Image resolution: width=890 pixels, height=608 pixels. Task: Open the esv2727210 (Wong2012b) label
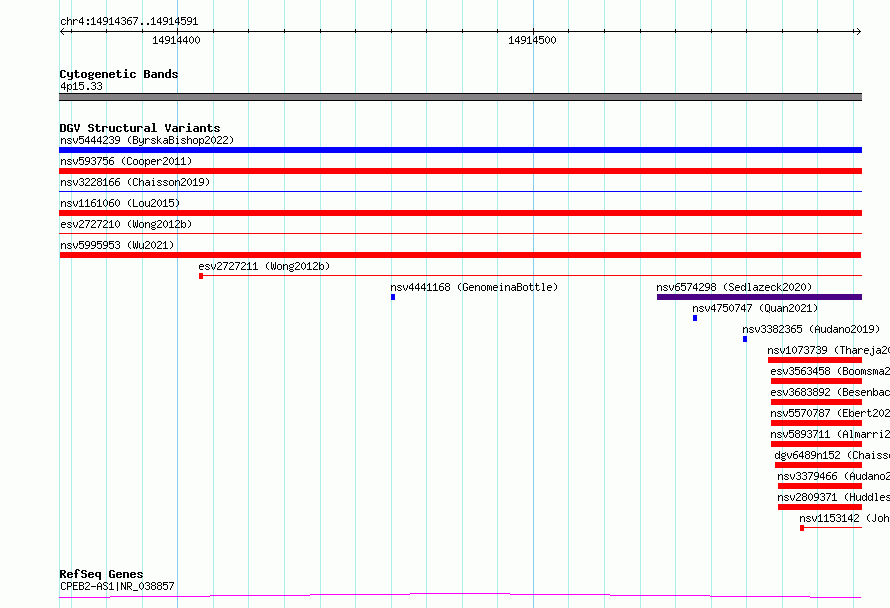tap(126, 224)
